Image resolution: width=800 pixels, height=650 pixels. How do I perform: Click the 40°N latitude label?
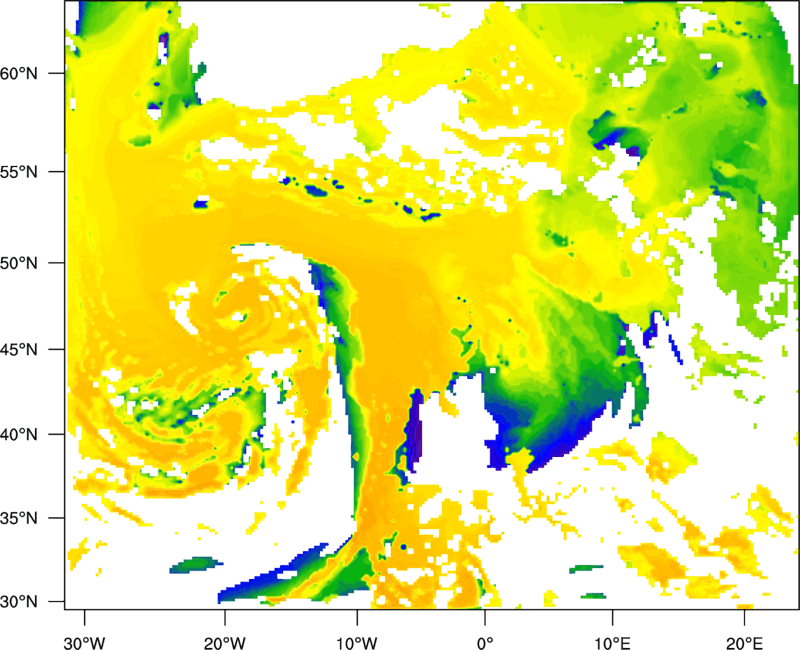click(x=19, y=435)
